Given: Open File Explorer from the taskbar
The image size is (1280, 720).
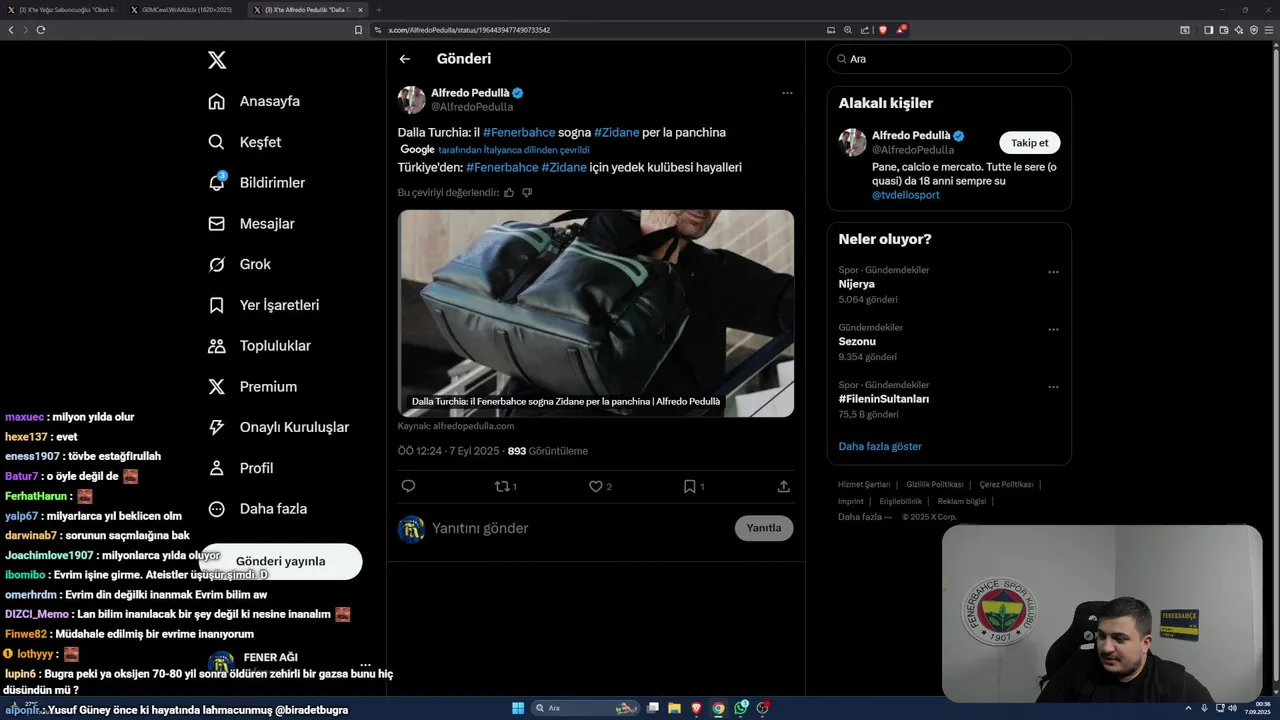Looking at the screenshot, I should pos(674,708).
